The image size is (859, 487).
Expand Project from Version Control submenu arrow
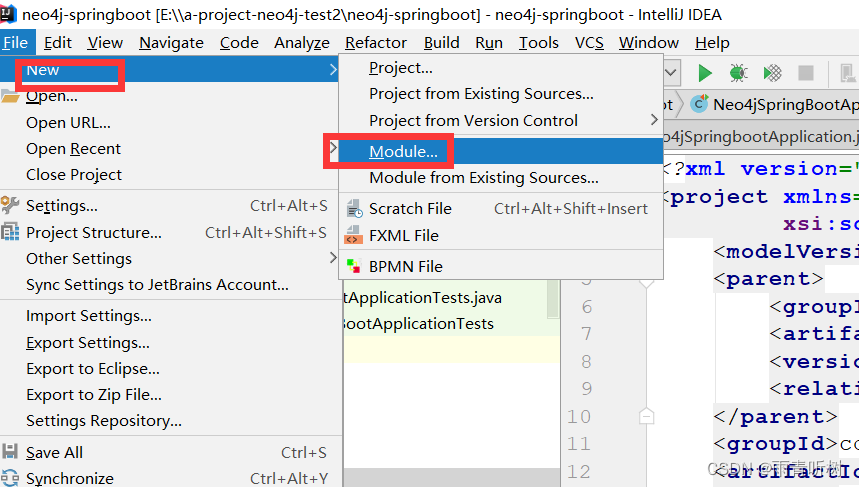(x=654, y=120)
